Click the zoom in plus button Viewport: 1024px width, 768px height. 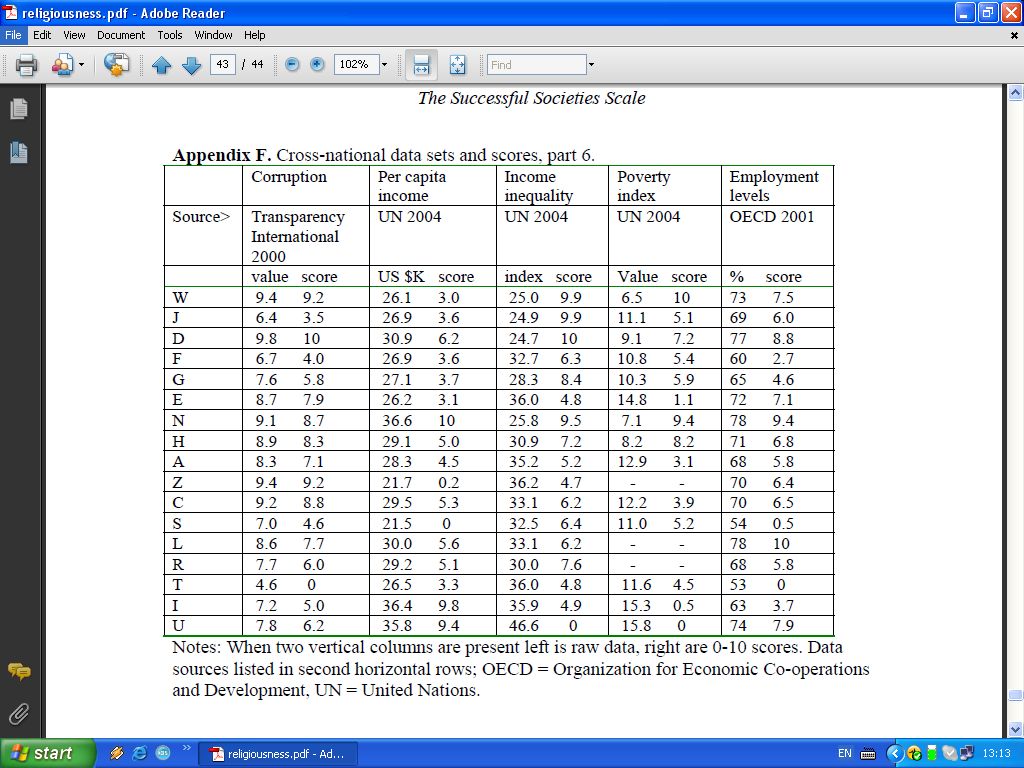317,65
